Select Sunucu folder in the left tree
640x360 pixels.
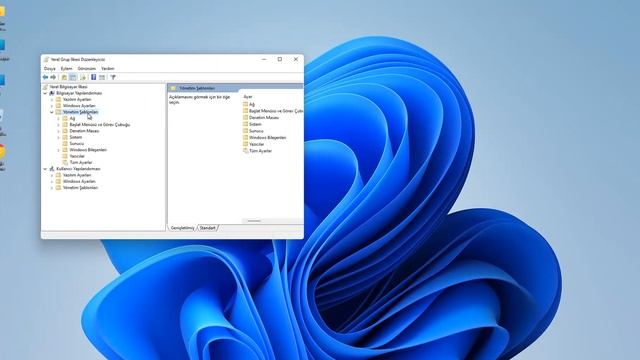[76, 144]
